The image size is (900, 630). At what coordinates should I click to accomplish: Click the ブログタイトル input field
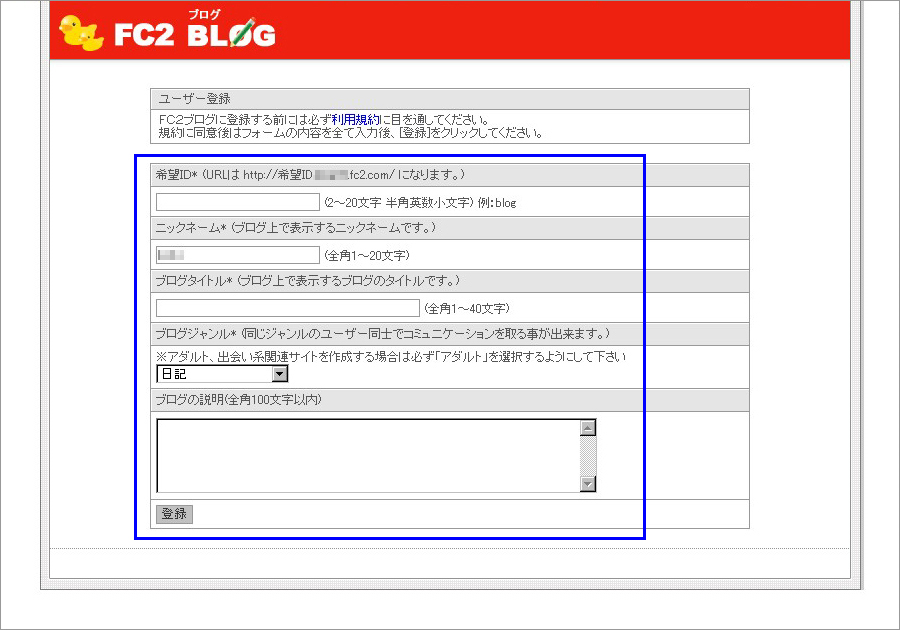click(x=288, y=308)
